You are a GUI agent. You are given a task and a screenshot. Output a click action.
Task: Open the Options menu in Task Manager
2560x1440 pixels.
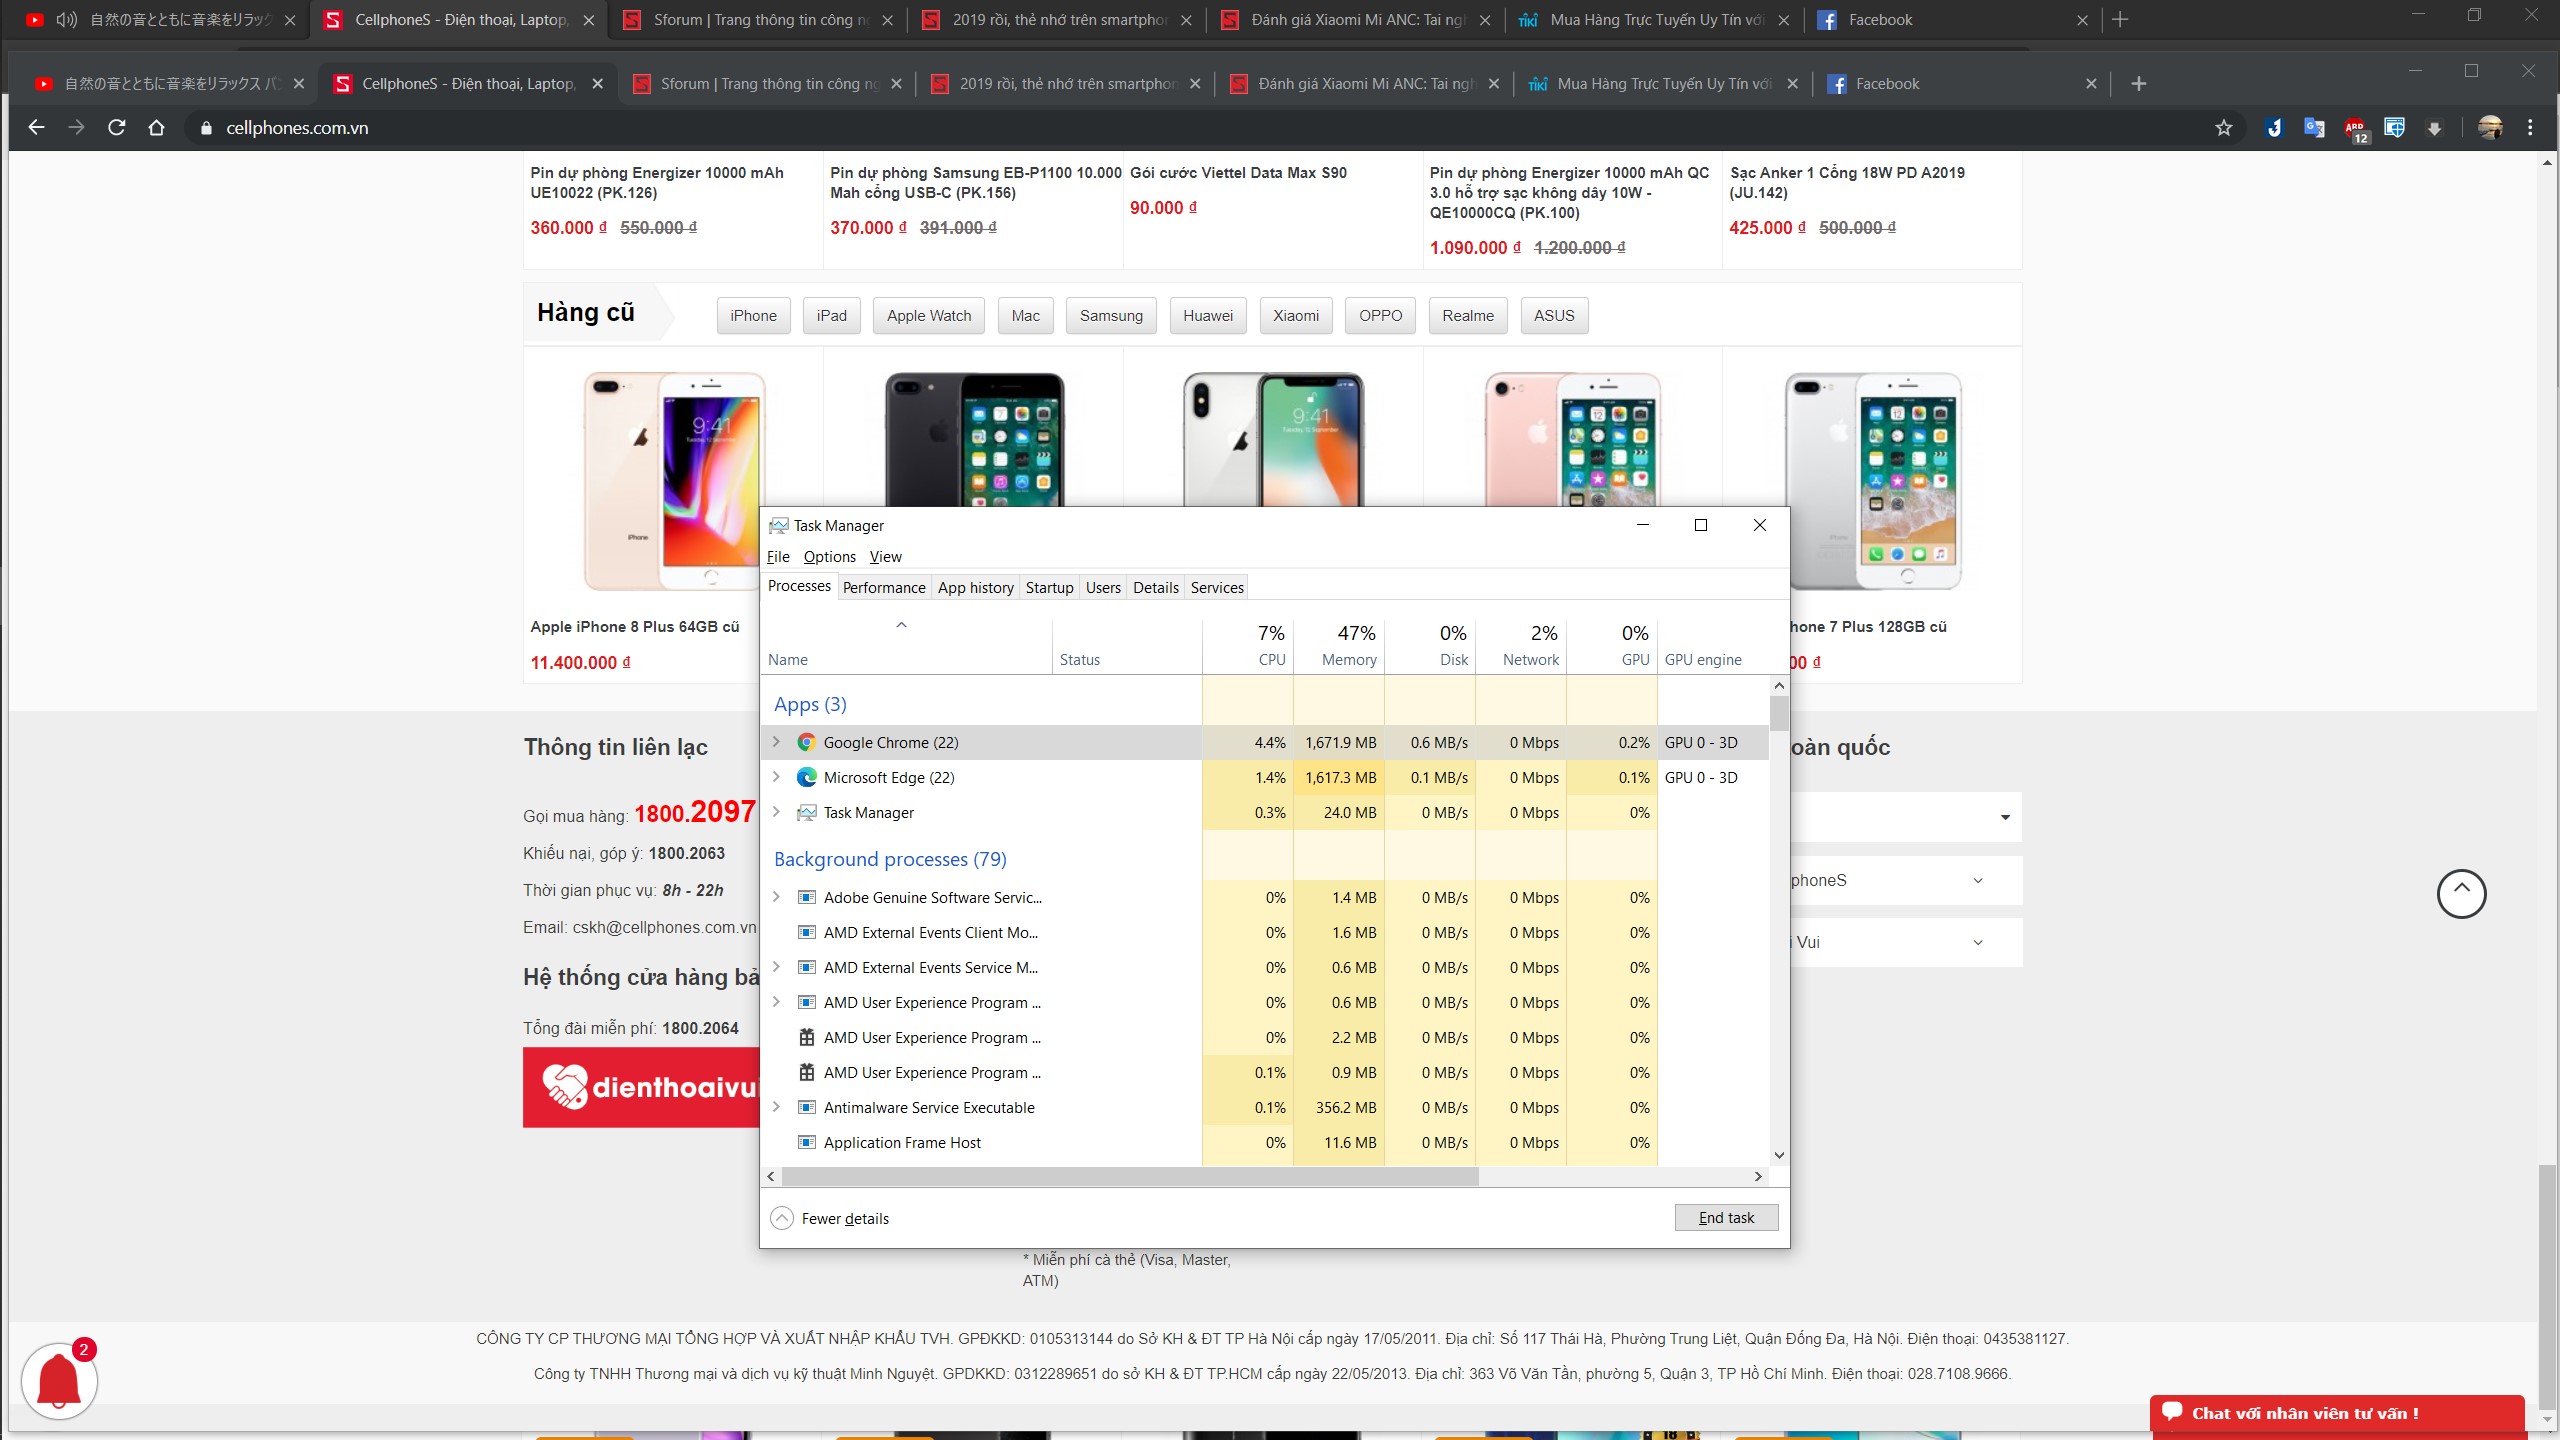click(830, 557)
